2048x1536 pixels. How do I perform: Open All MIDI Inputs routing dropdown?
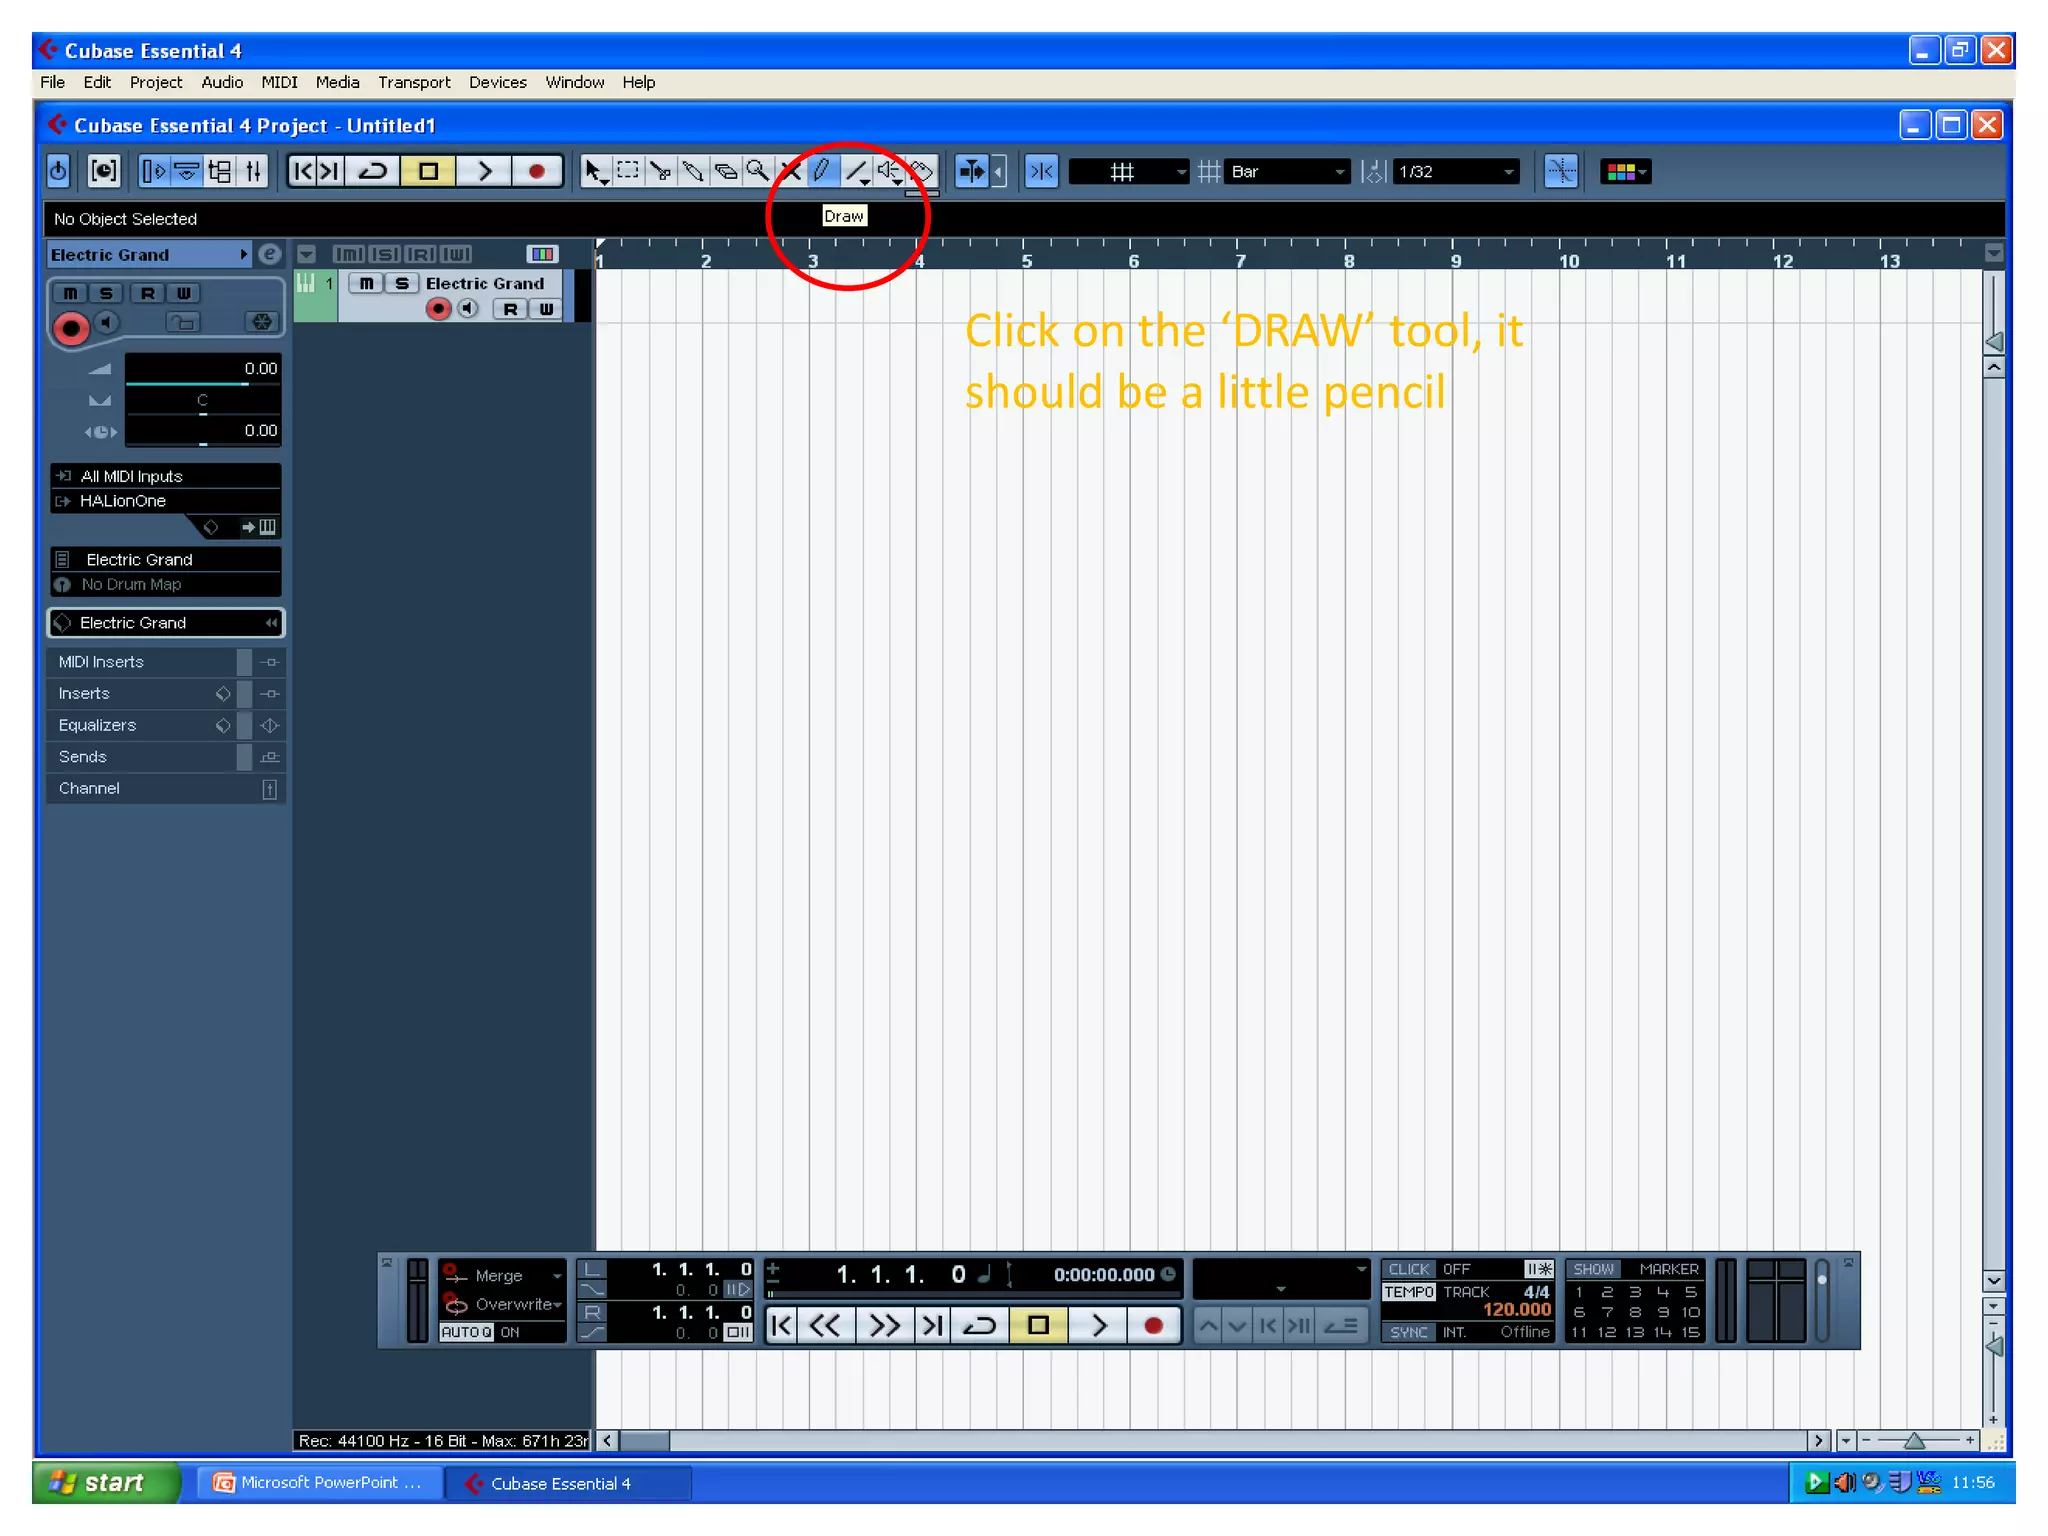click(x=166, y=476)
